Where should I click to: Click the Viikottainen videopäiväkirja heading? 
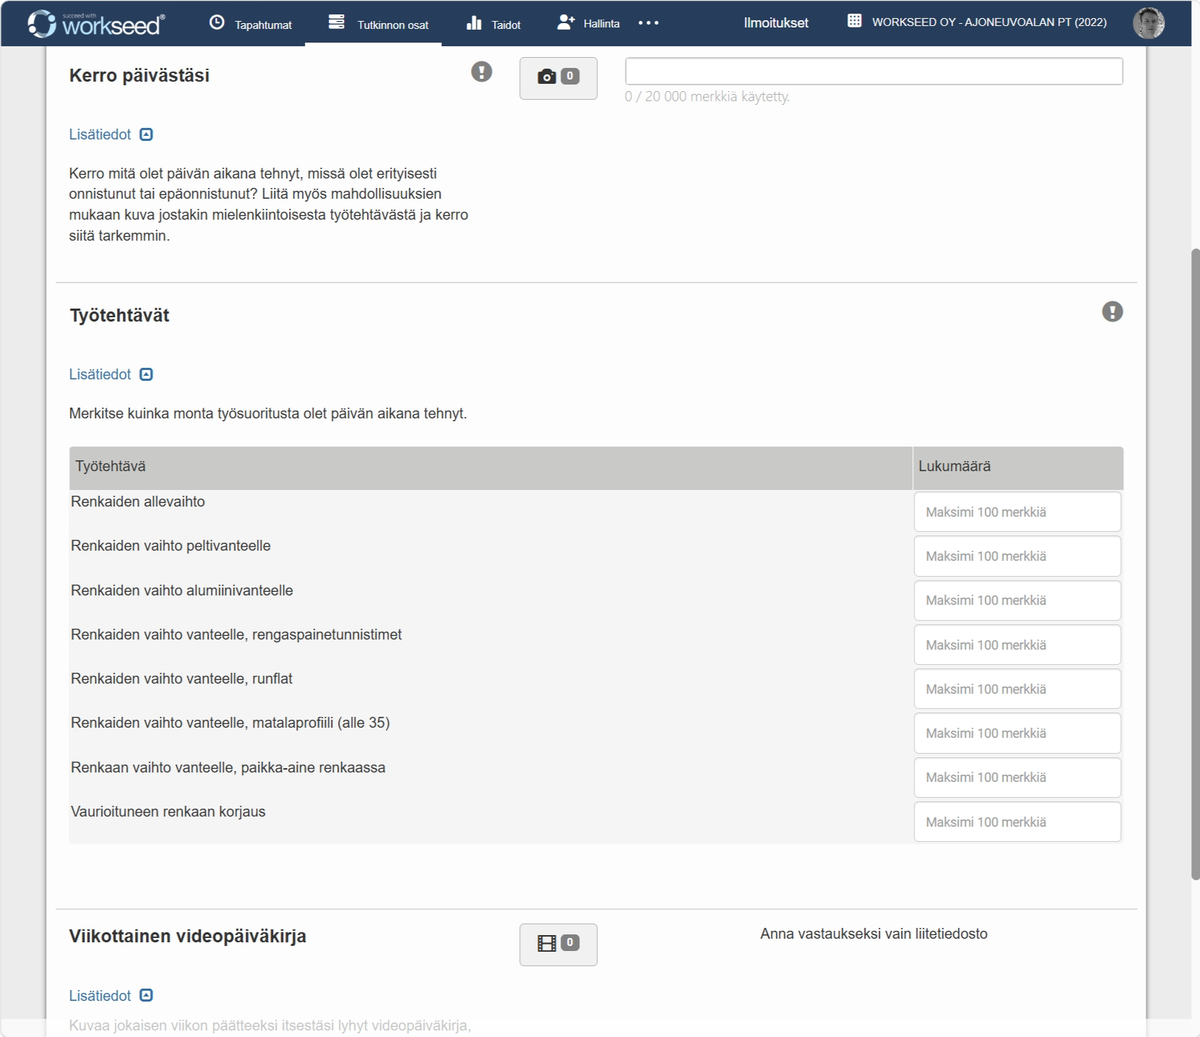tap(188, 937)
